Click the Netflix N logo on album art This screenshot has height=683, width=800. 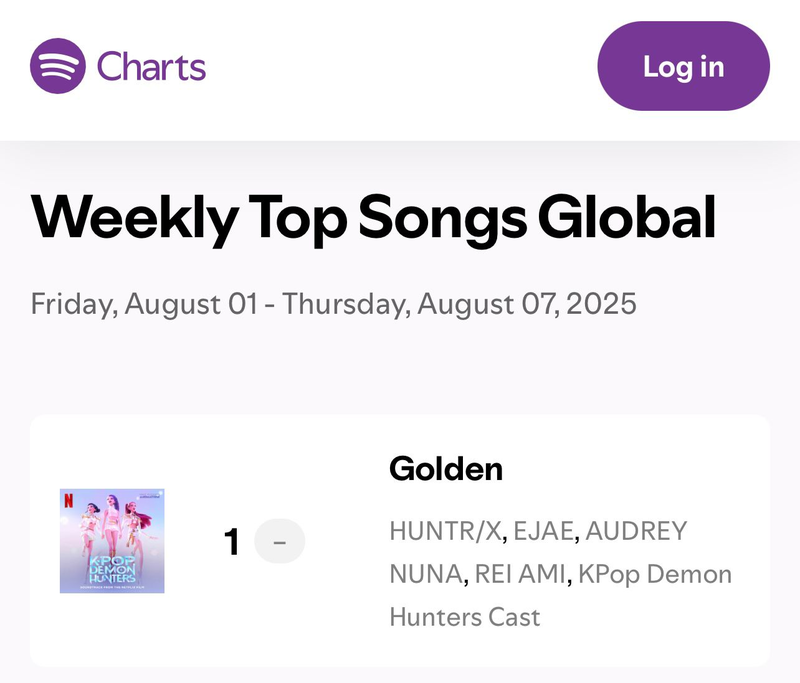(68, 497)
